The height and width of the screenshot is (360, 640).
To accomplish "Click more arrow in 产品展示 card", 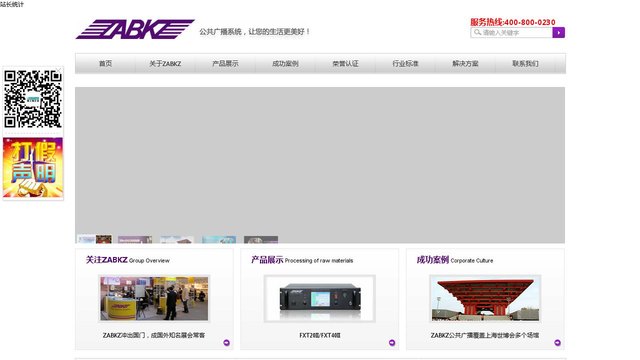I will tap(392, 343).
